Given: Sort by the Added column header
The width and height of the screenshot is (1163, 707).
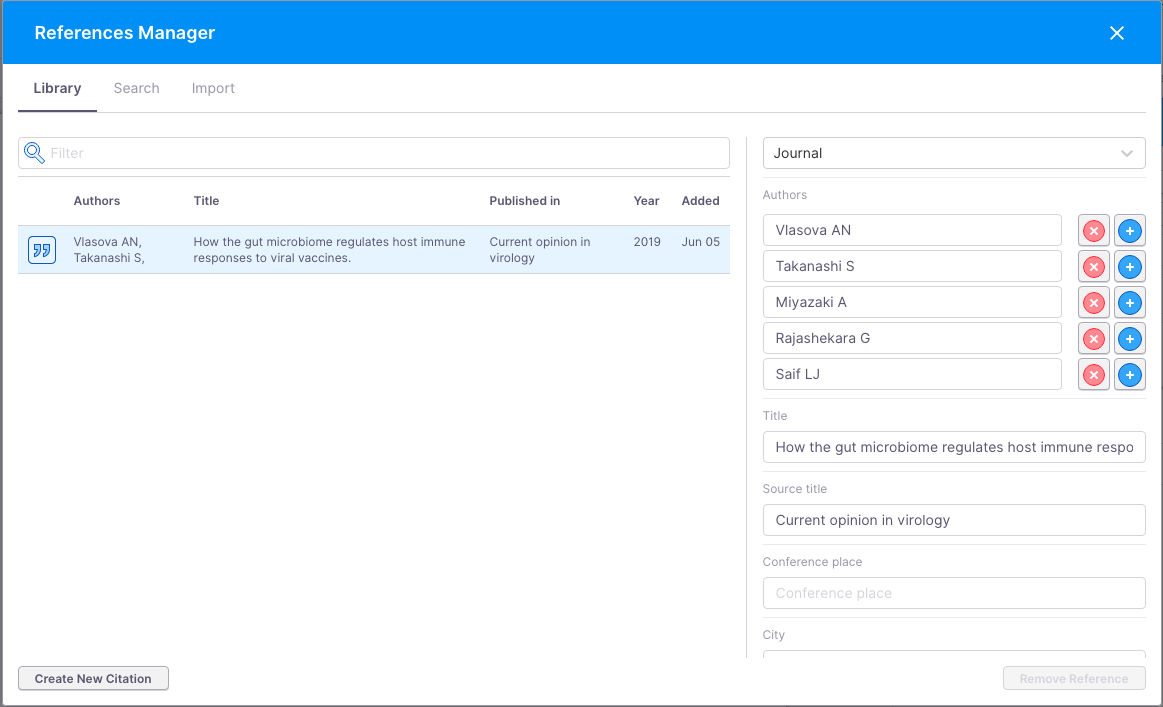Looking at the screenshot, I should point(700,201).
